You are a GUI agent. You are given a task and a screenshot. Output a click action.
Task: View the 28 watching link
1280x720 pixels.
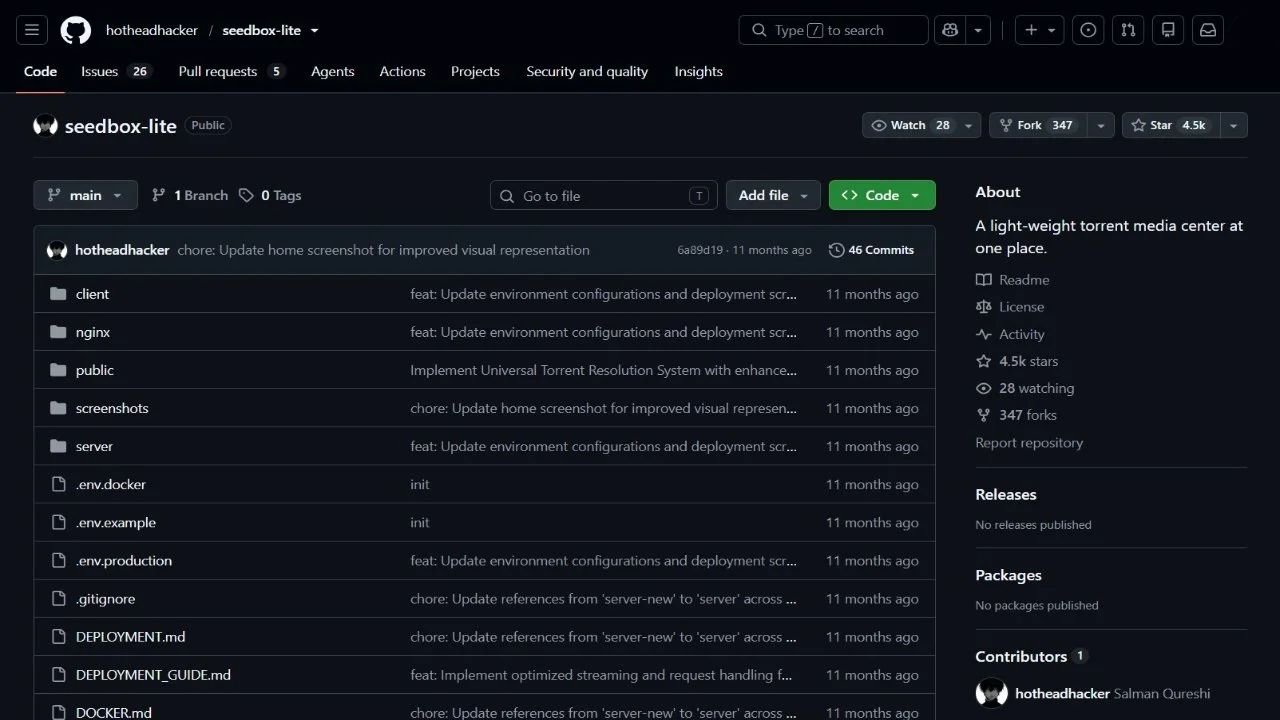[x=1025, y=388]
